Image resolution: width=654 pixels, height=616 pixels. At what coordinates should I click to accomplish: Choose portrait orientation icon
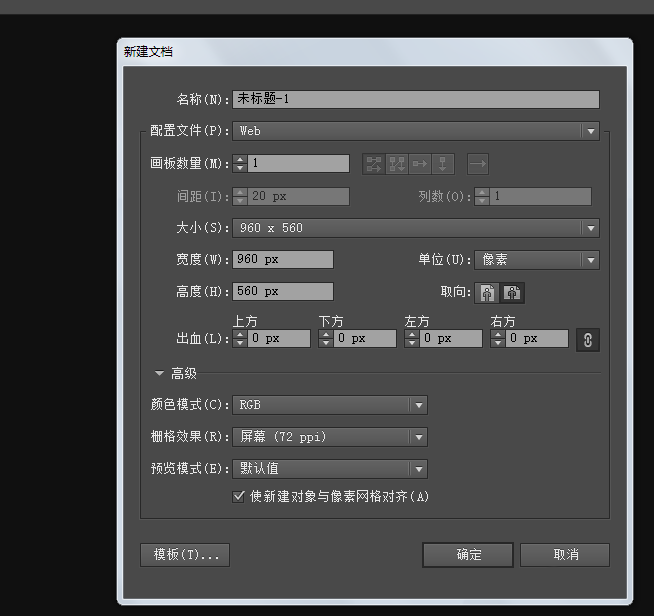[x=487, y=292]
